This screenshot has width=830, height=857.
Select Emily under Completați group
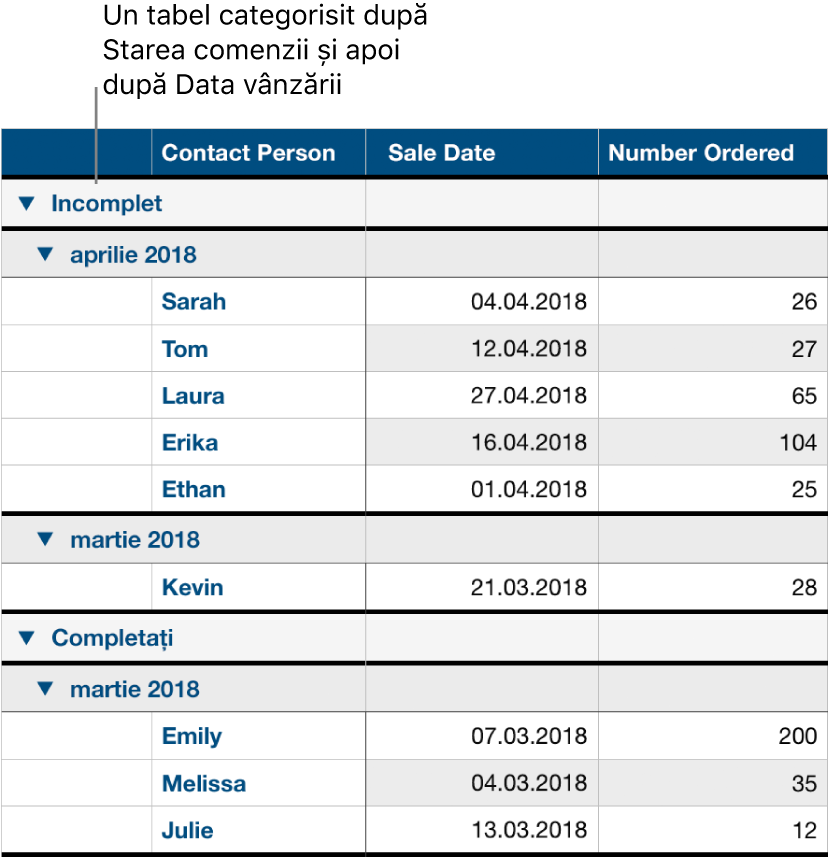pos(191,736)
